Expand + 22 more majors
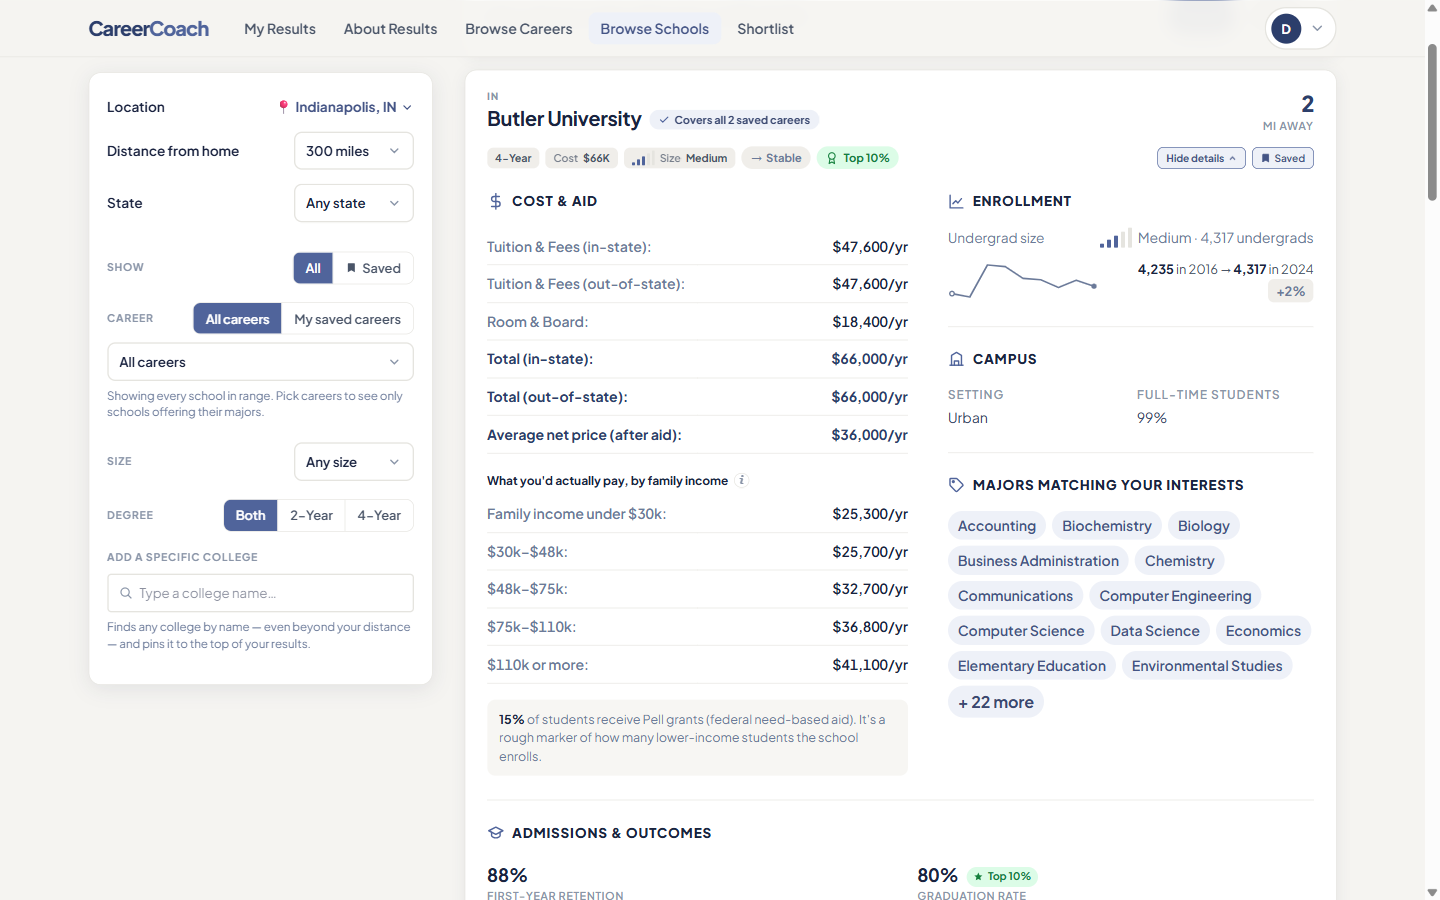The width and height of the screenshot is (1440, 900). pyautogui.click(x=996, y=702)
